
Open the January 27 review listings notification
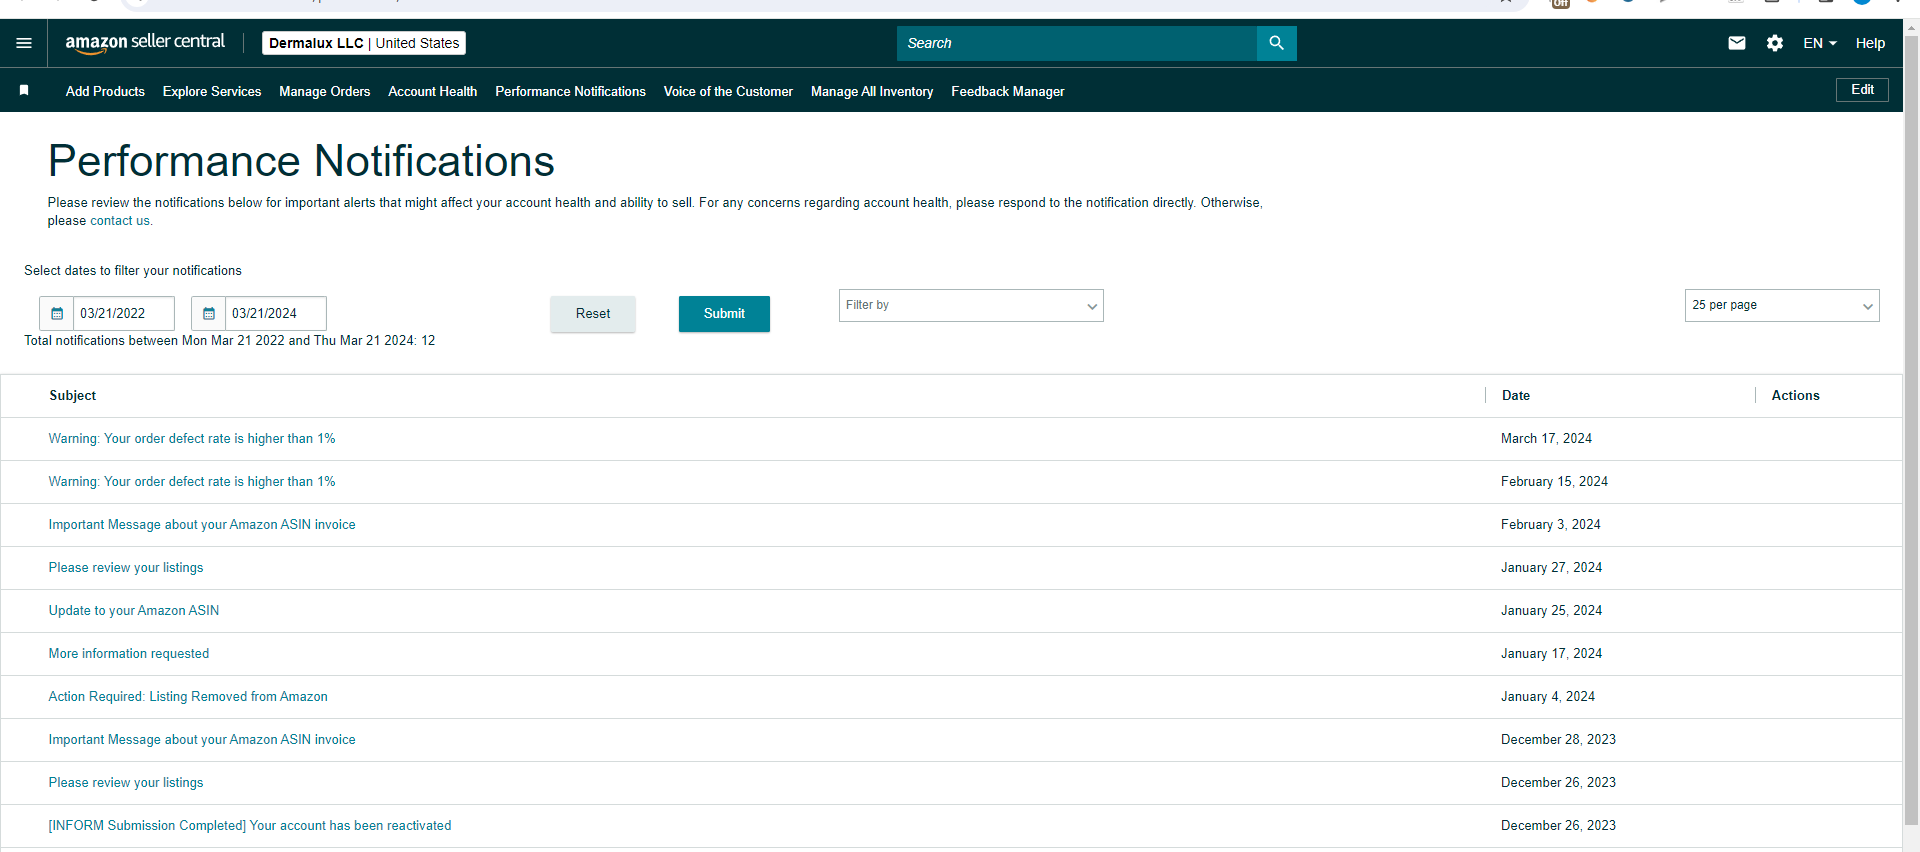126,568
